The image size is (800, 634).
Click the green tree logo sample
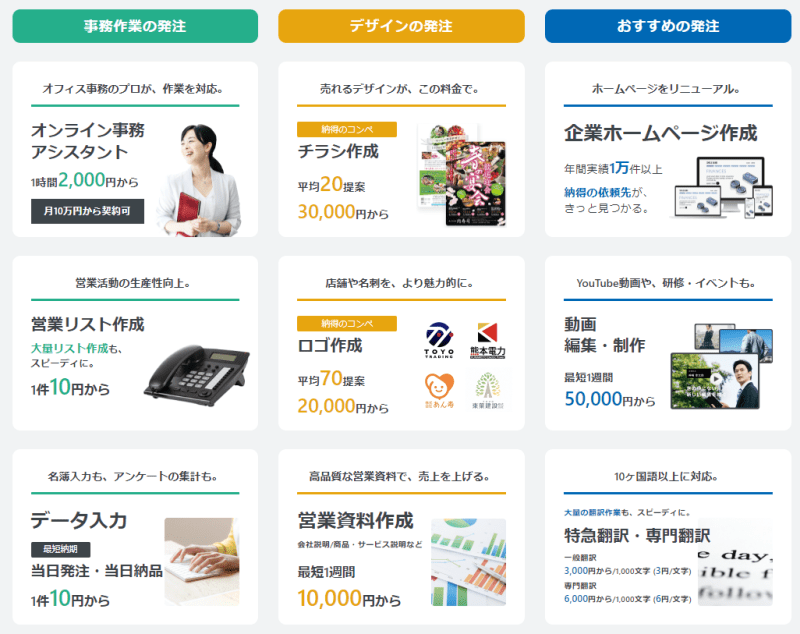488,391
